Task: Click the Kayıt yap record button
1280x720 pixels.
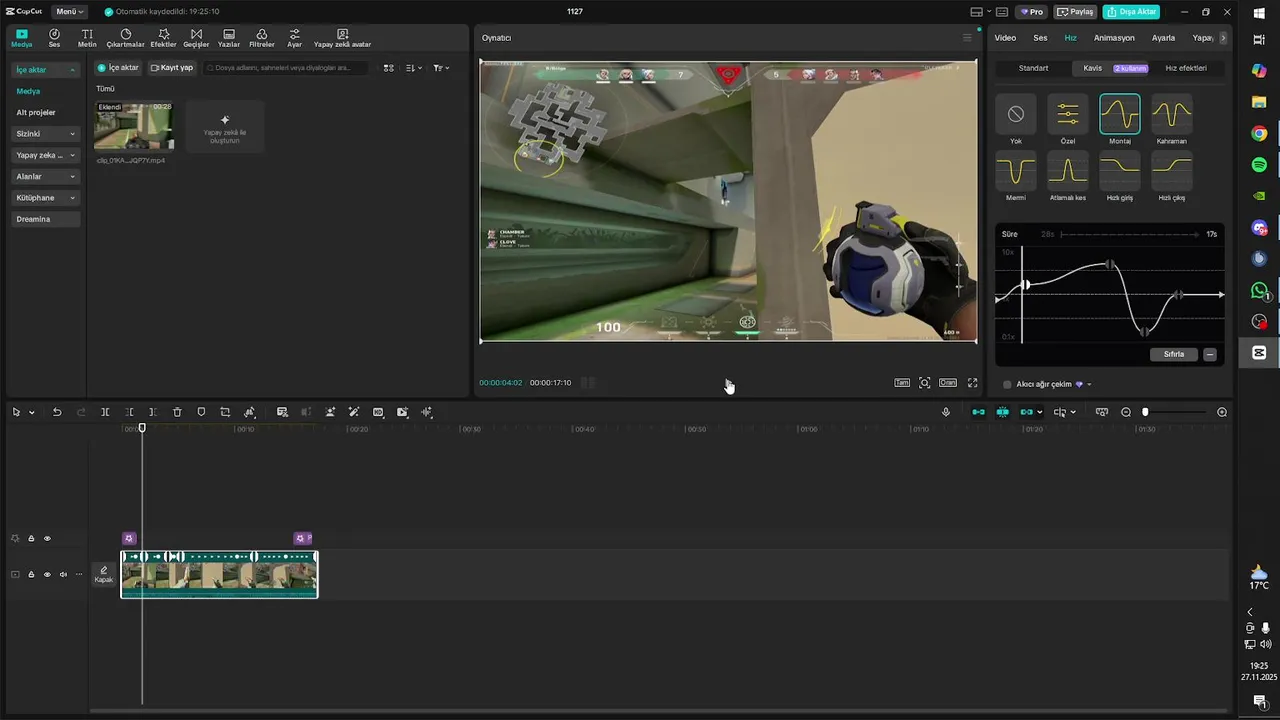Action: click(172, 68)
